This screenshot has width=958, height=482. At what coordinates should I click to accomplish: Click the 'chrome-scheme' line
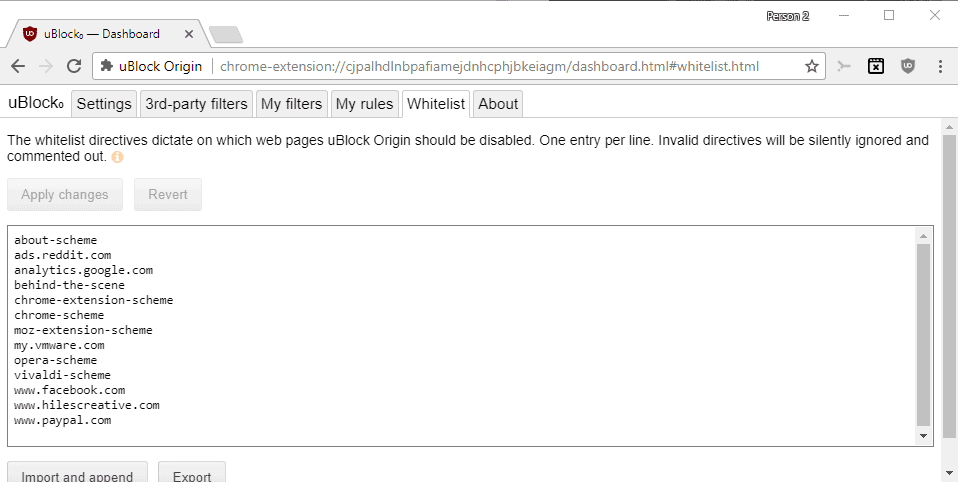click(x=59, y=315)
